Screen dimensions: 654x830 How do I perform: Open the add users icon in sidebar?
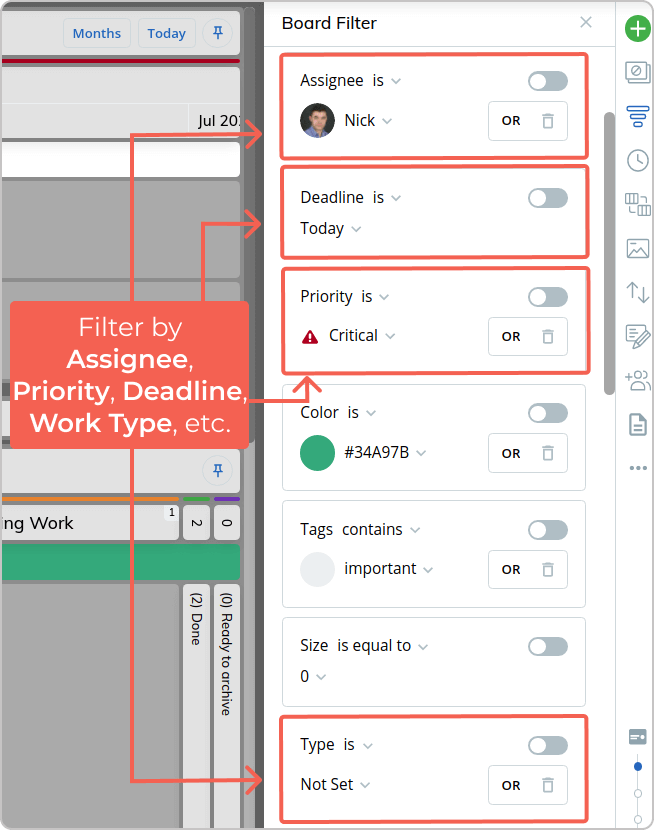[638, 380]
